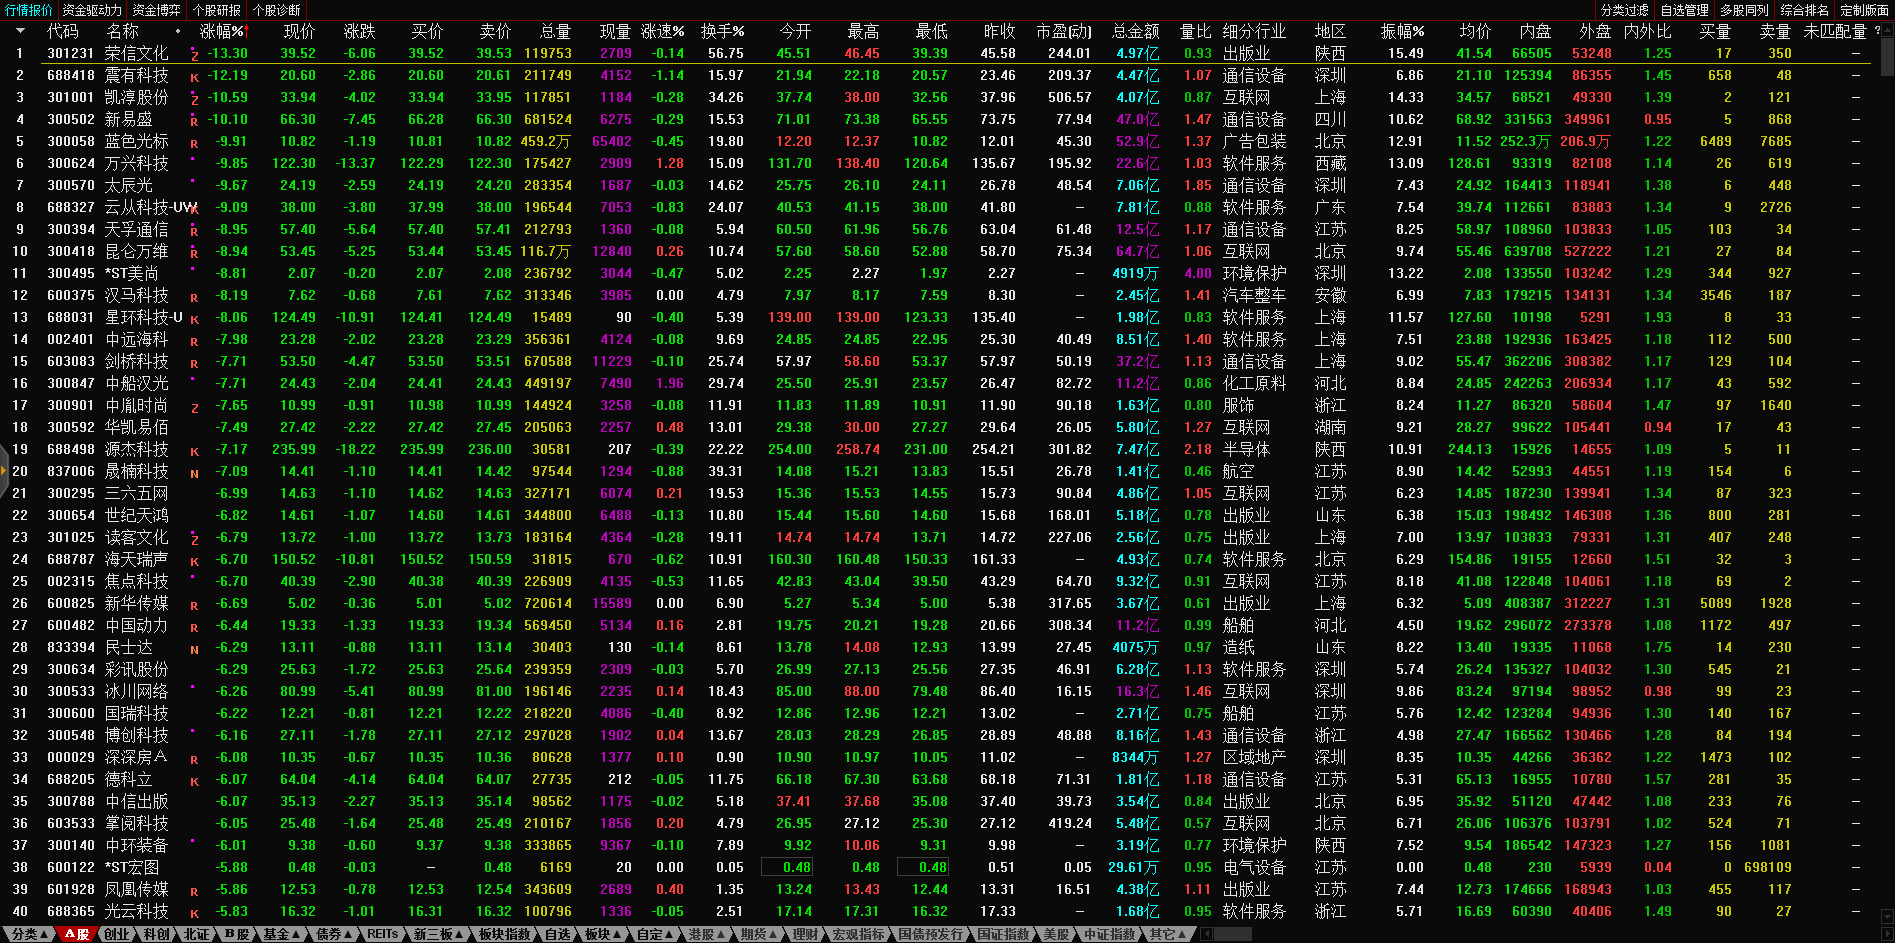Image resolution: width=1895 pixels, height=943 pixels.
Task: Click the red sort arrow on 涨幅%
Action: (x=248, y=31)
